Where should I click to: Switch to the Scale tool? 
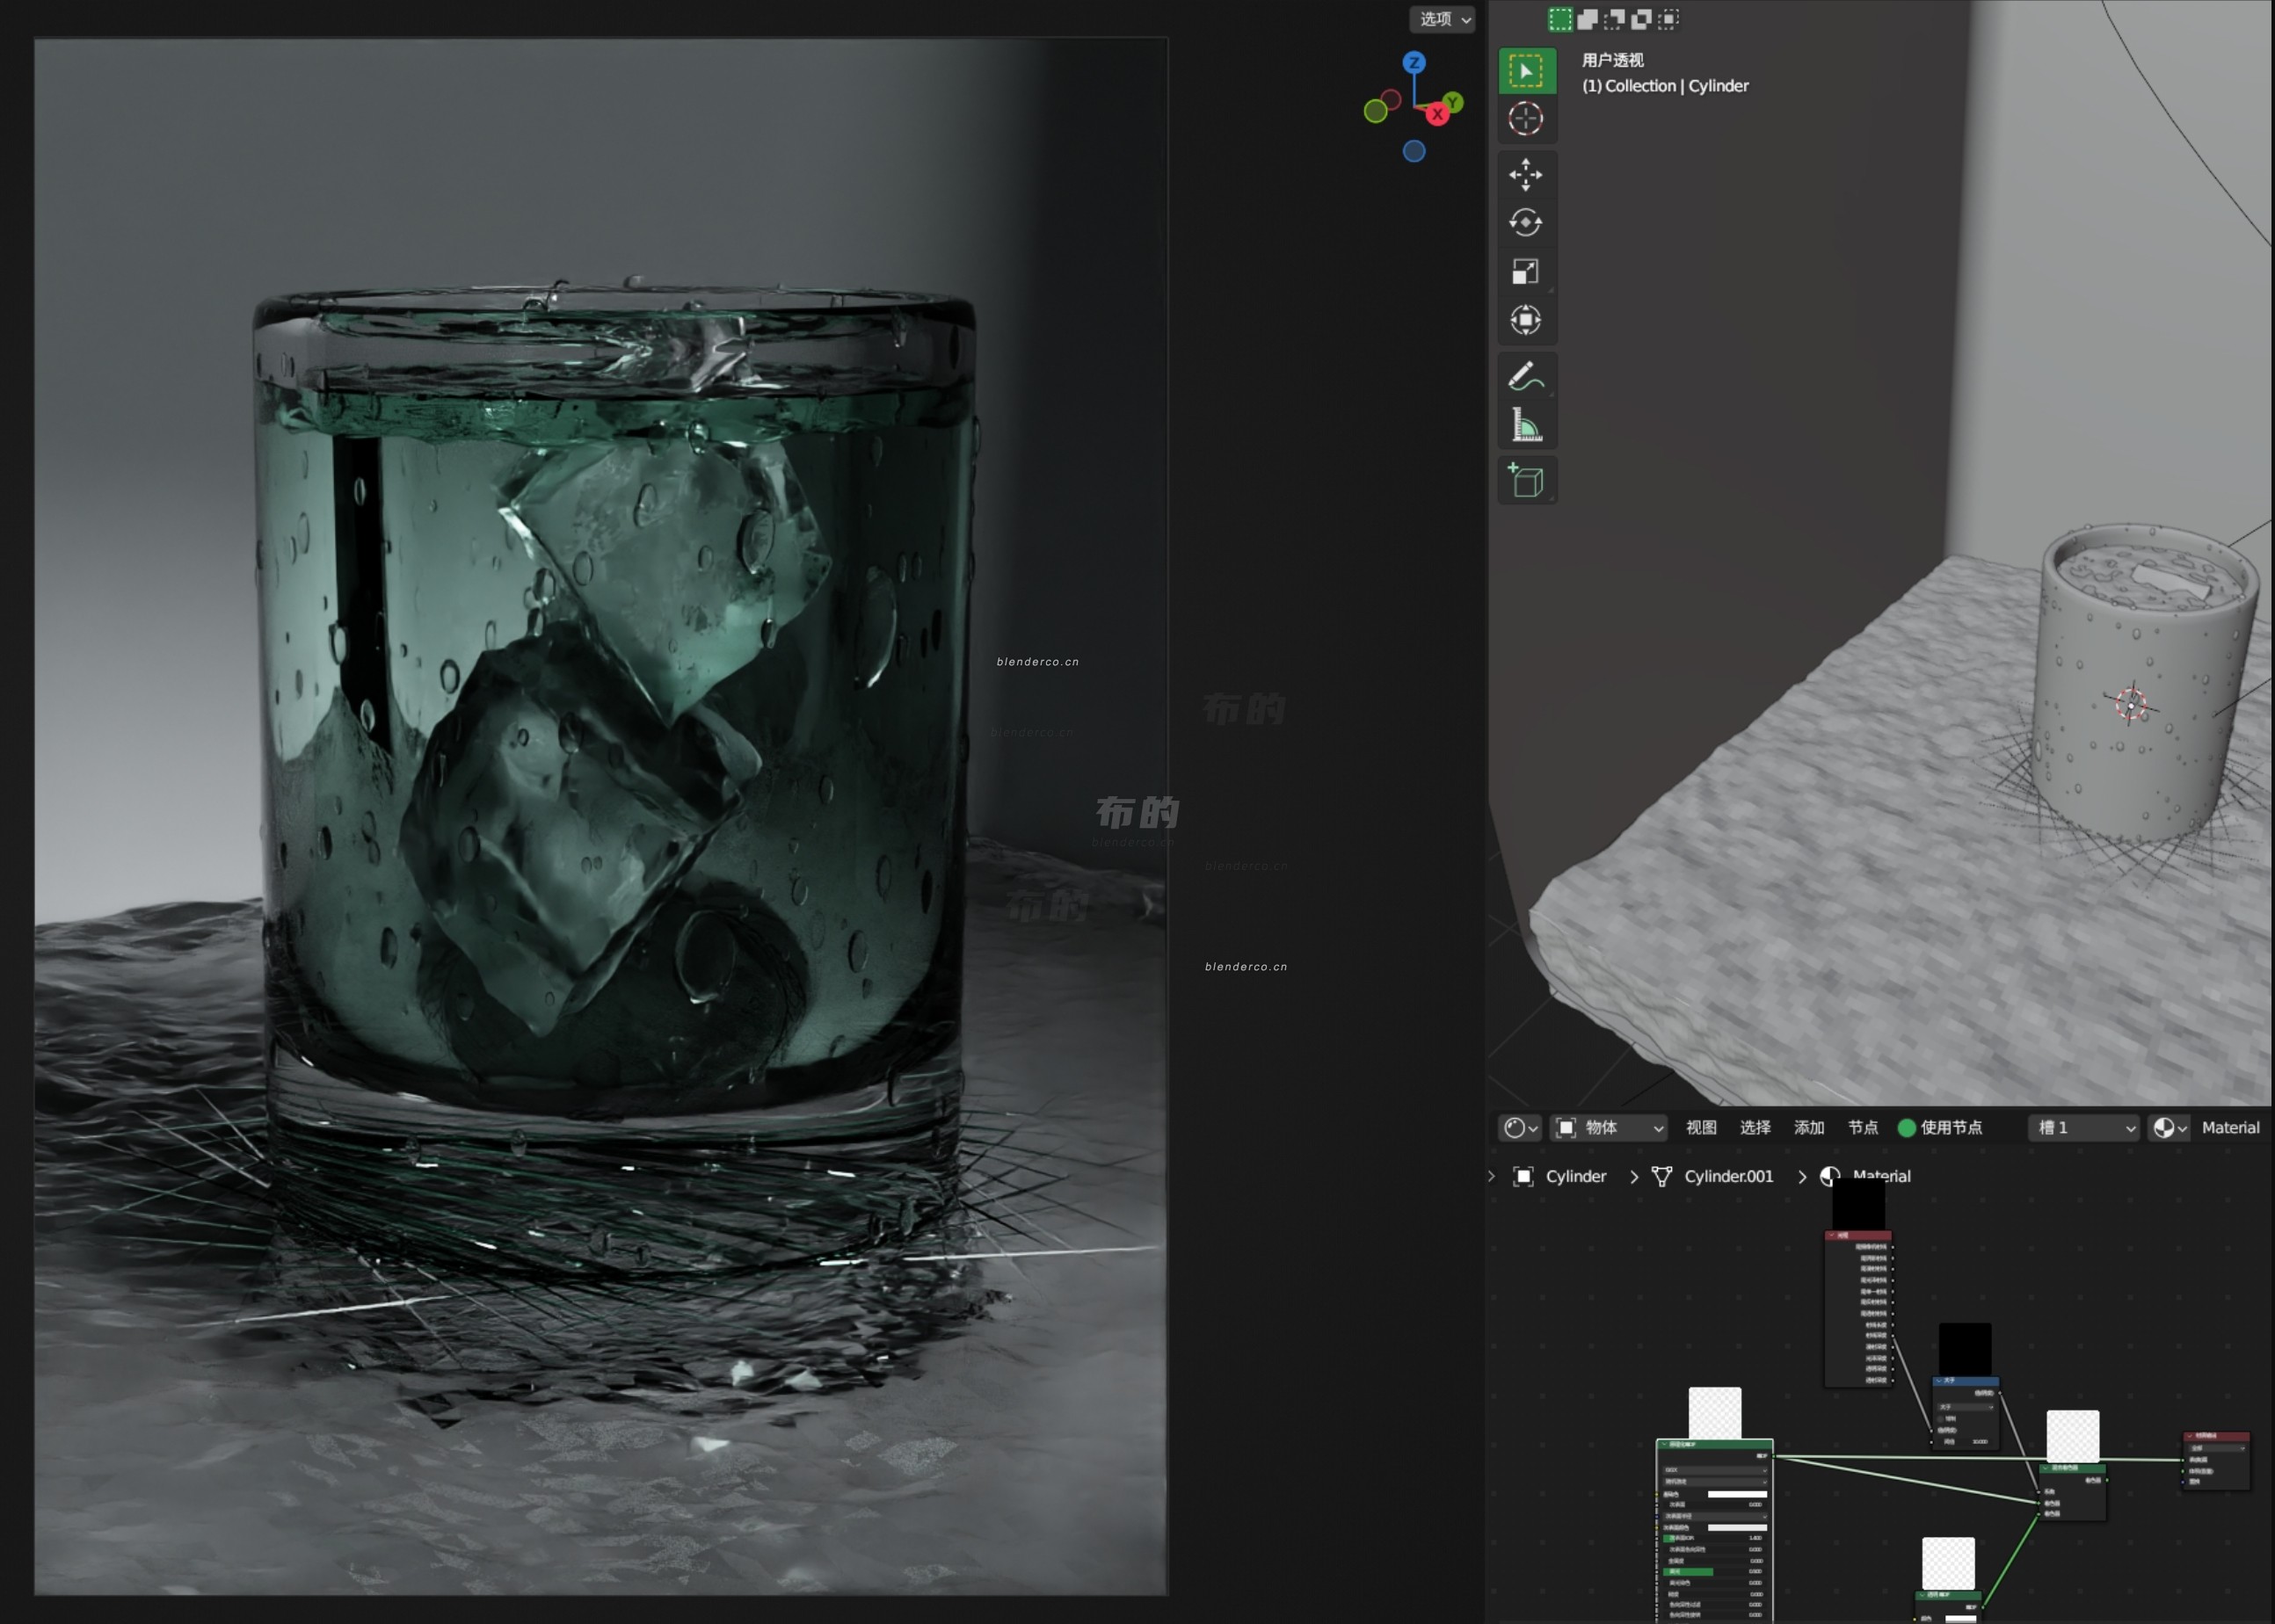[1526, 271]
